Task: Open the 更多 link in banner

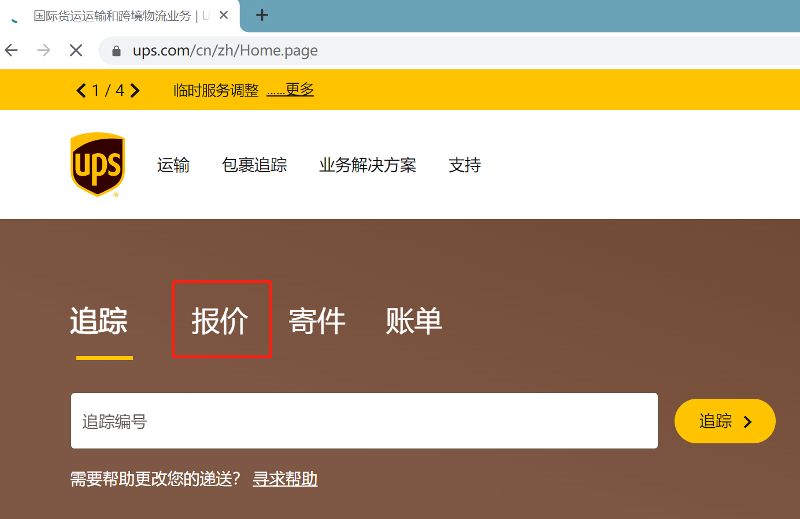Action: 290,90
